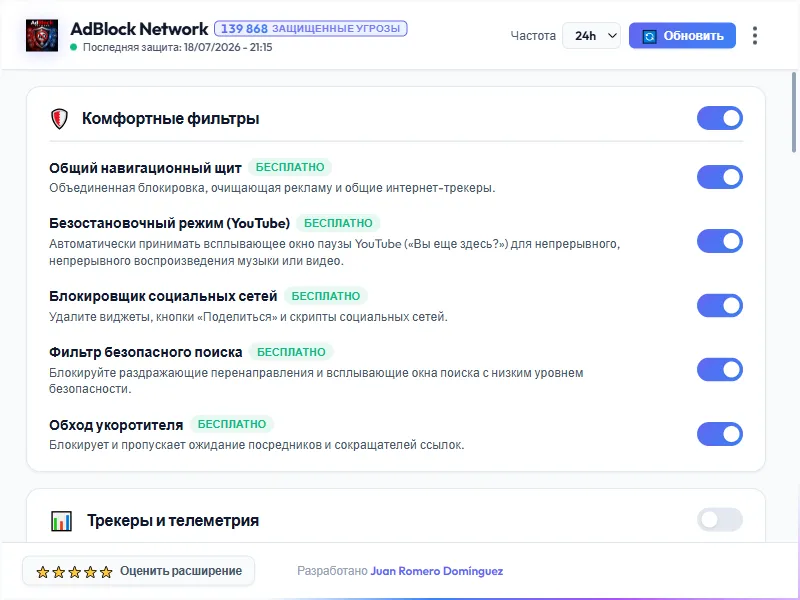This screenshot has width=800, height=600.
Task: Click the red shield icon beside Комфортные фильтры
Action: (x=59, y=118)
